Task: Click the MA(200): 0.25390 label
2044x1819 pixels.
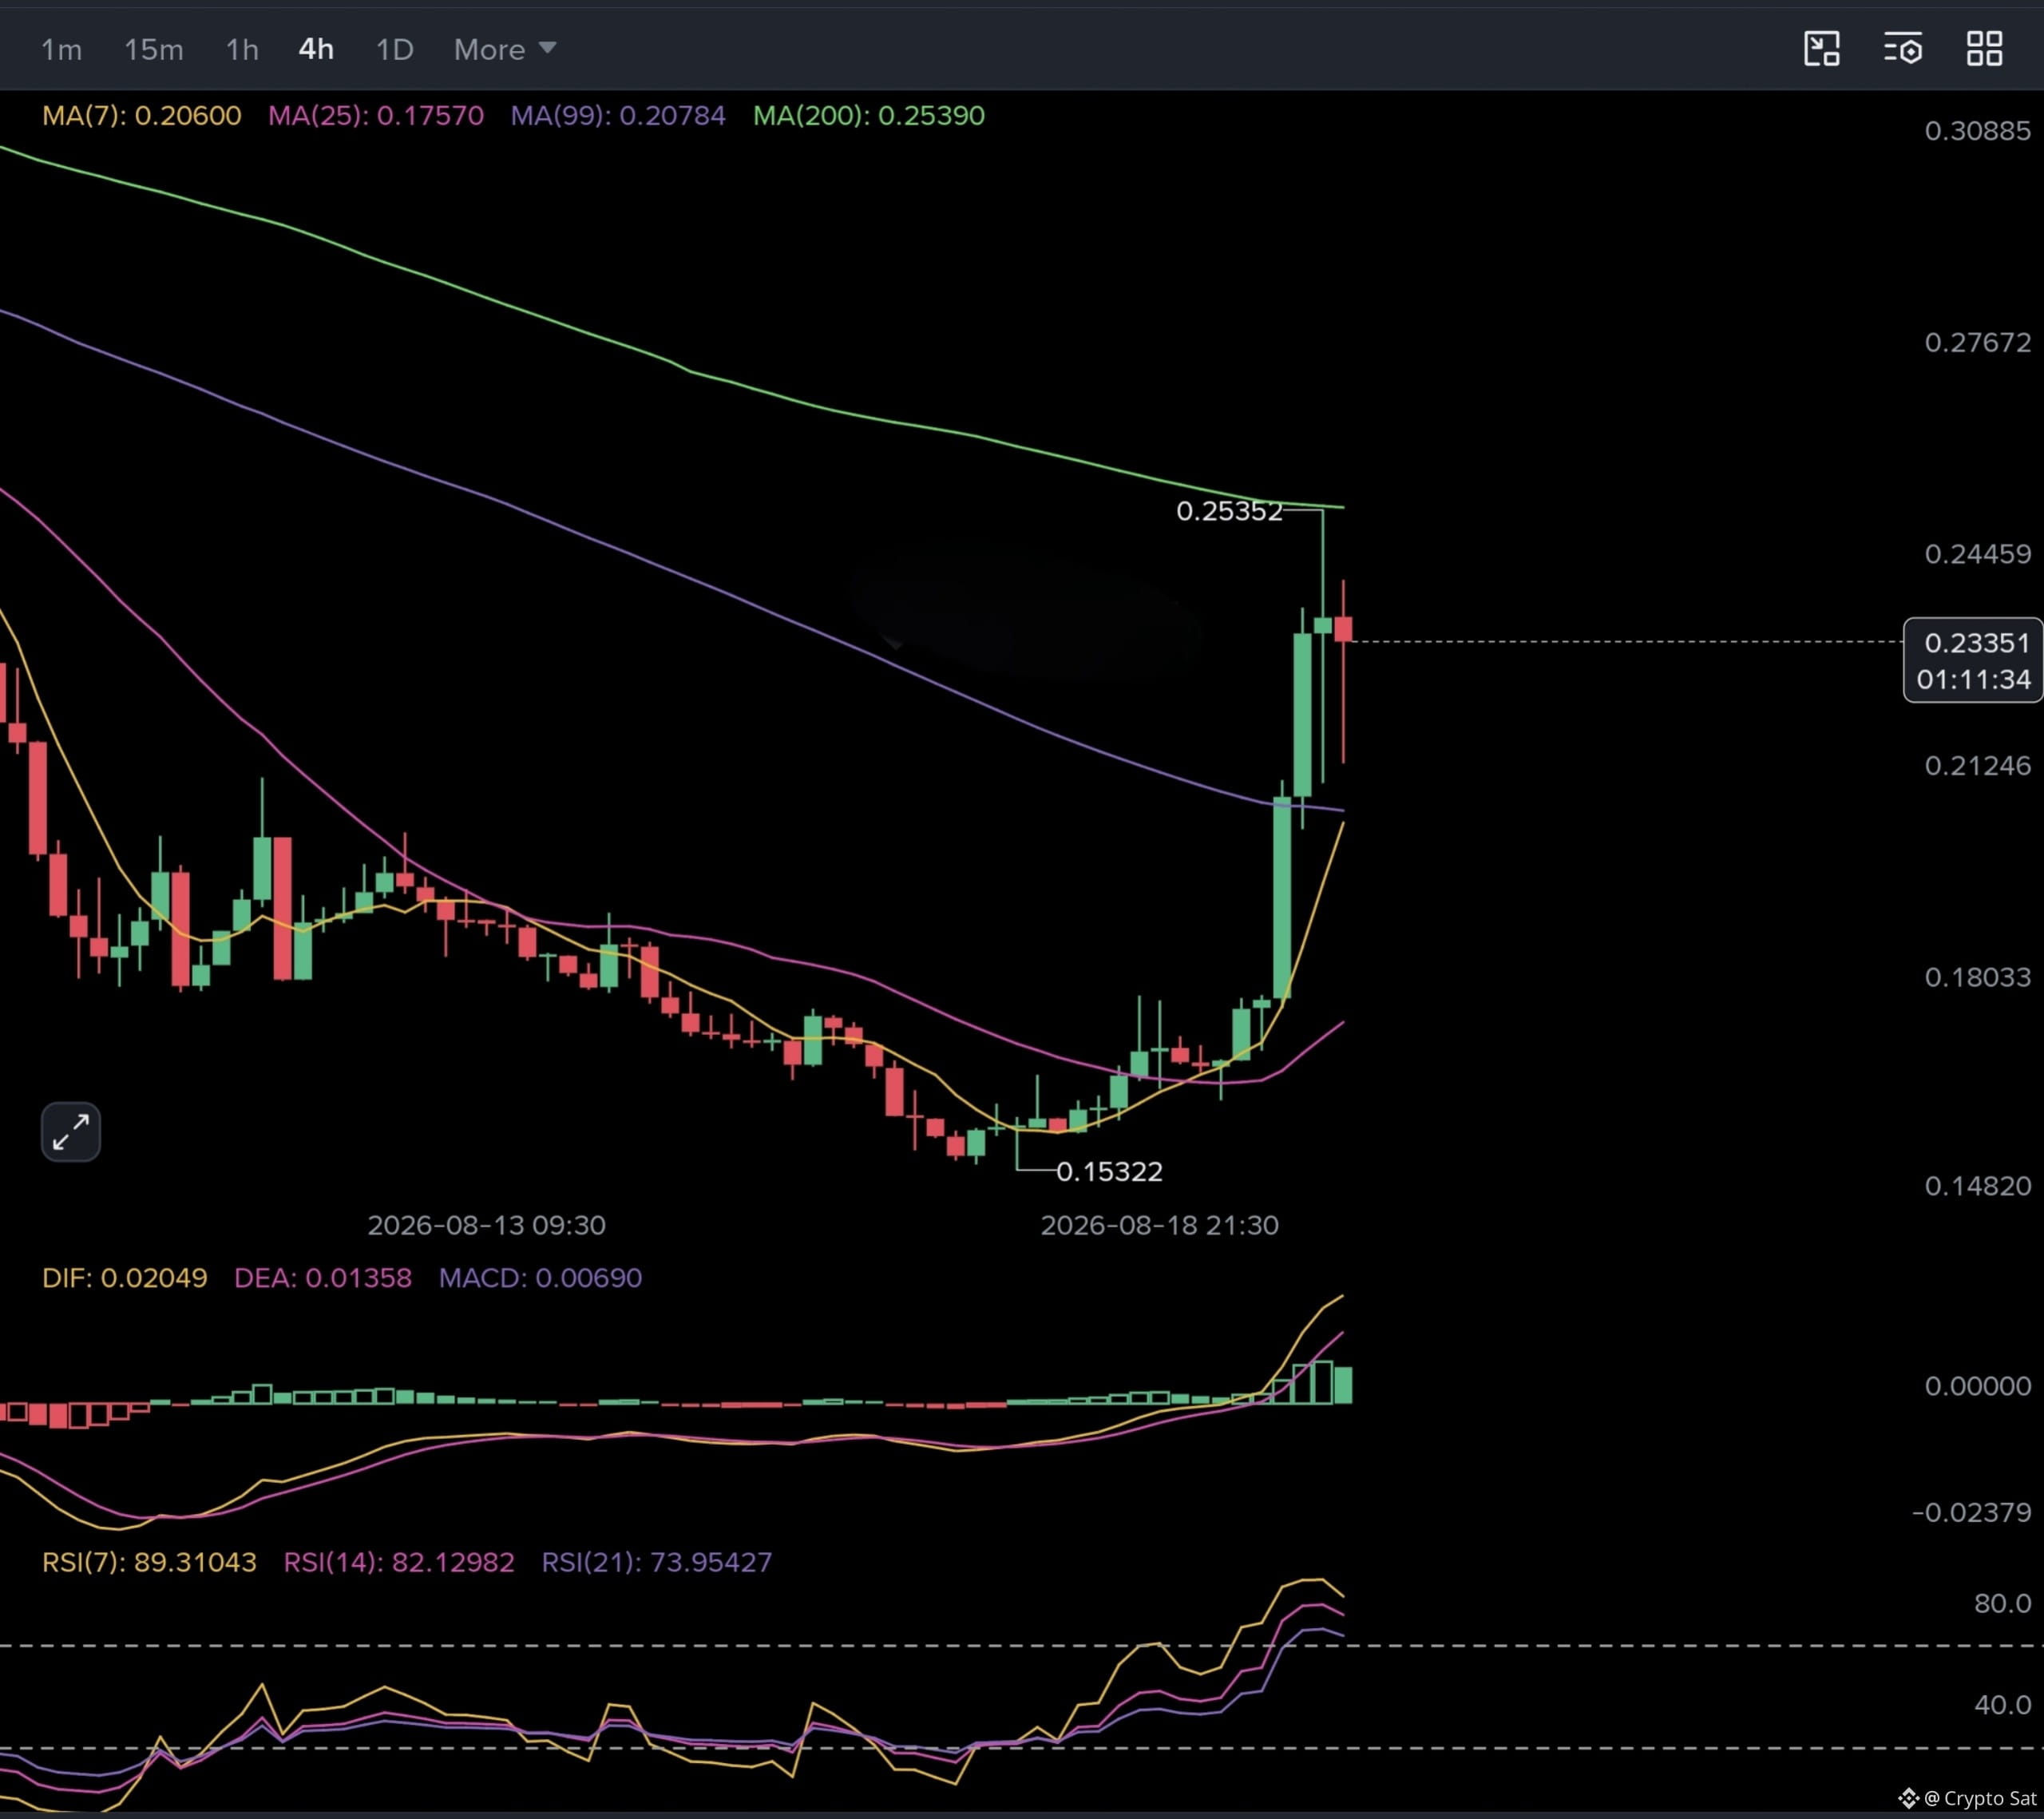Action: [869, 115]
